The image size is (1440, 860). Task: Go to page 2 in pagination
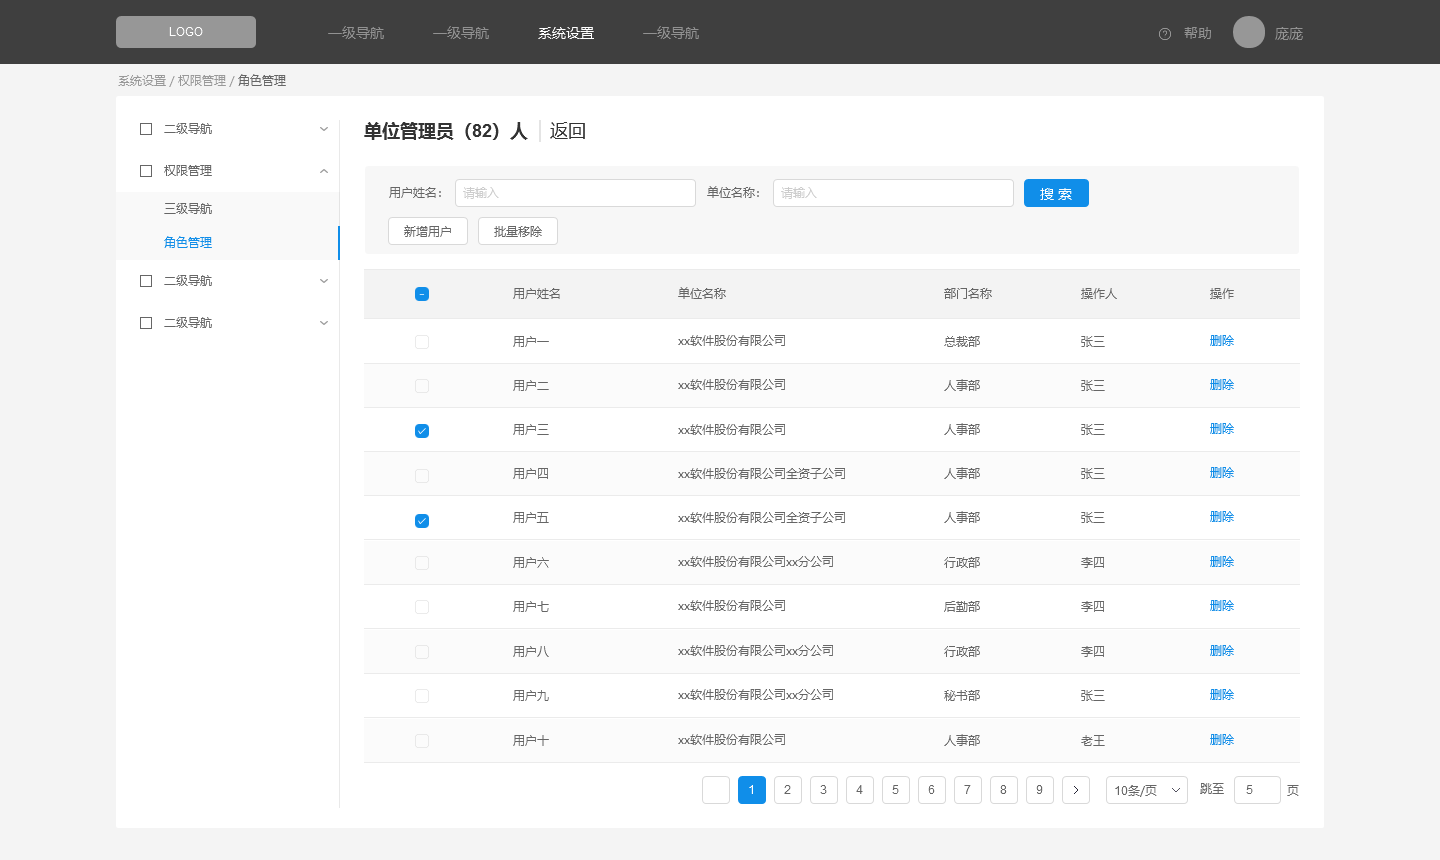pyautogui.click(x=788, y=790)
